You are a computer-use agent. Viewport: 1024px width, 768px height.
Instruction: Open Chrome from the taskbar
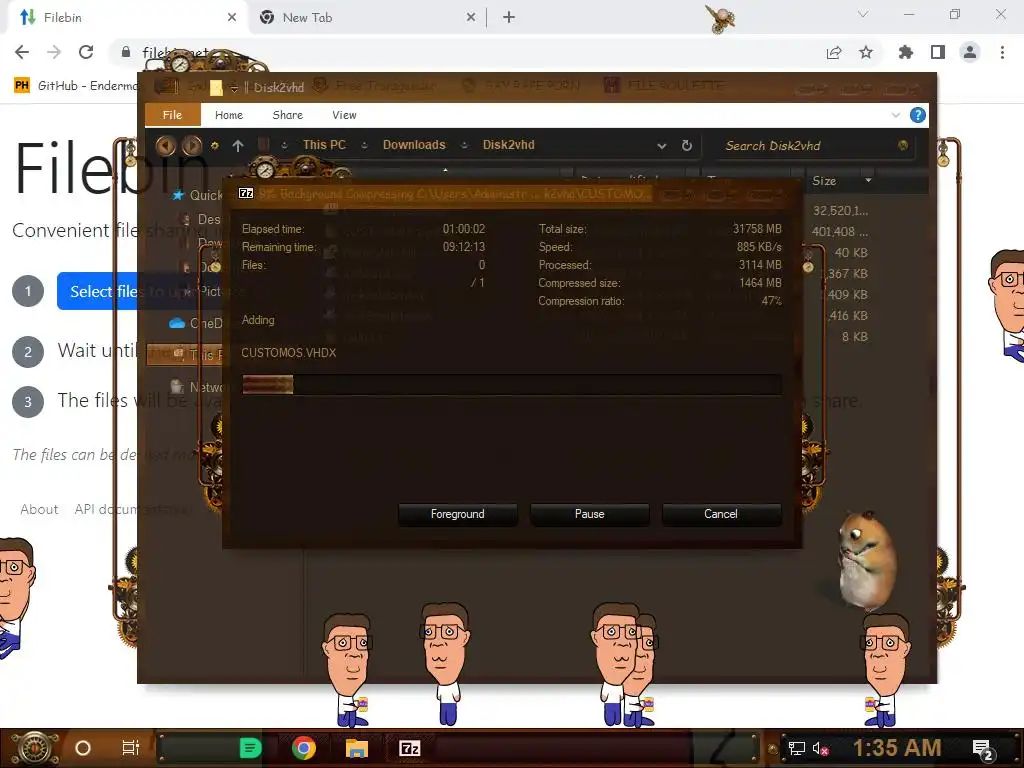(x=304, y=748)
